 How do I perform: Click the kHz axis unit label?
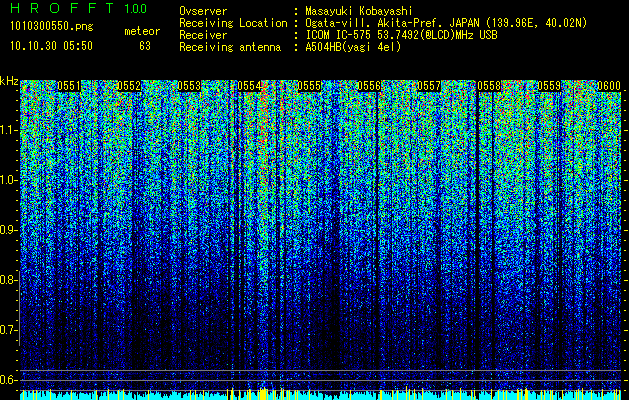point(9,81)
